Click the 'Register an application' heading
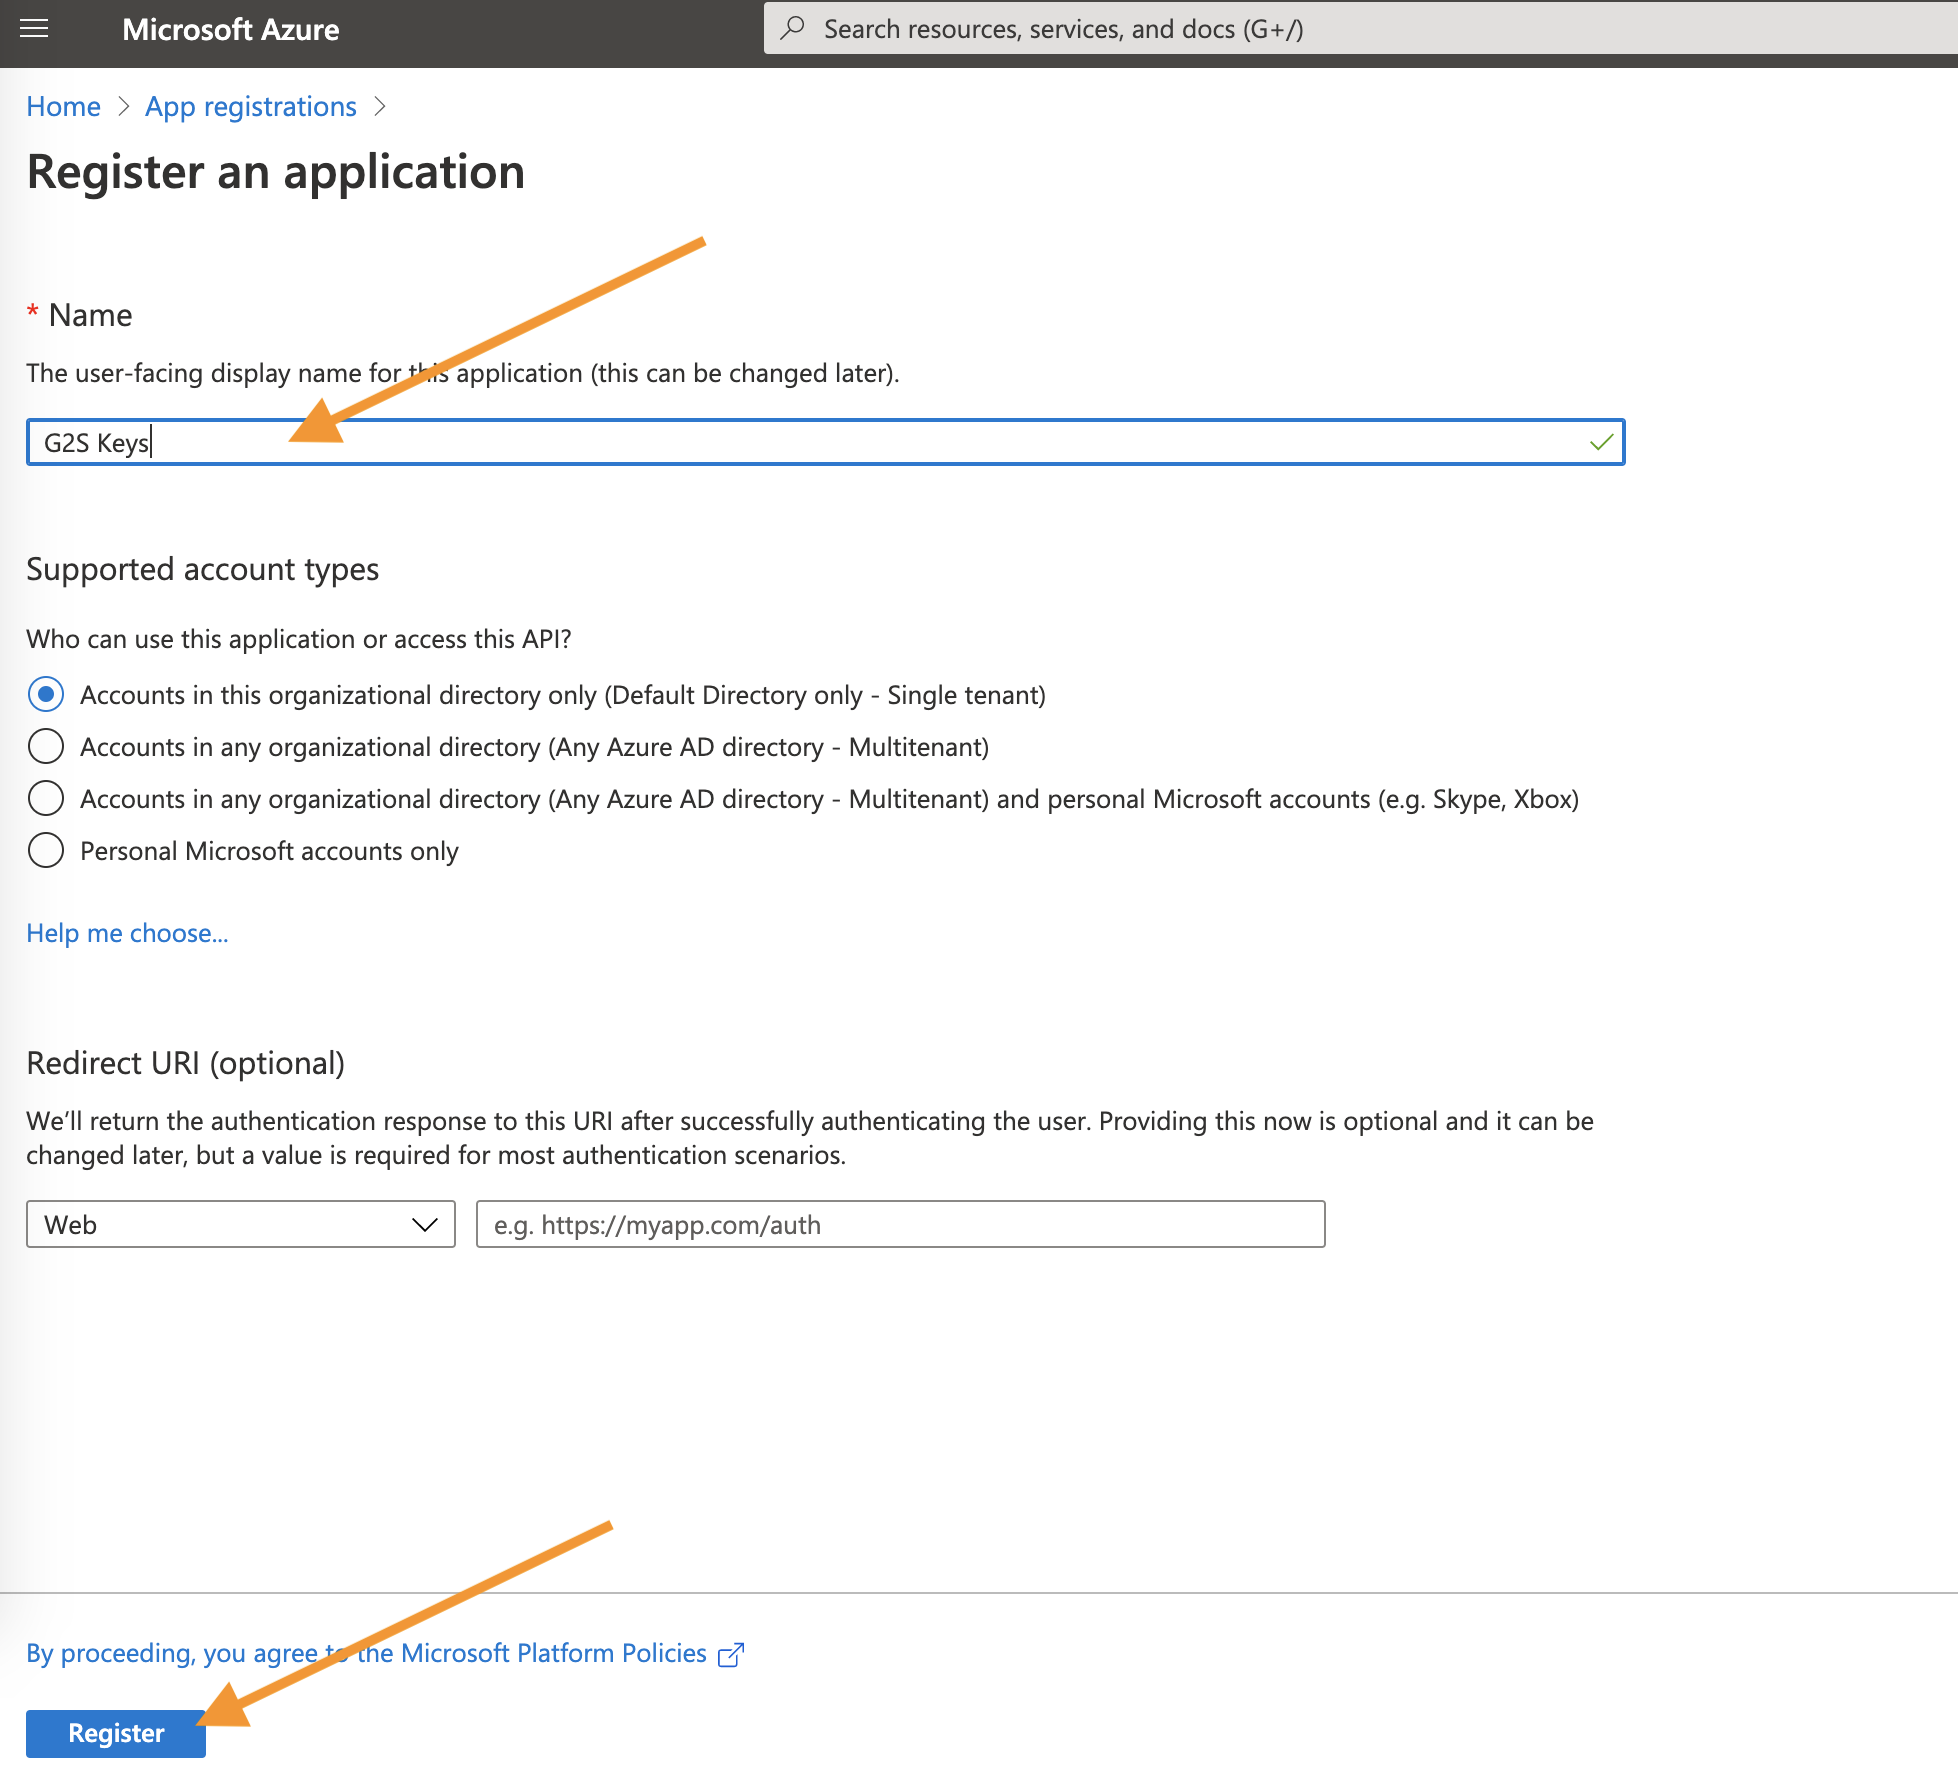The width and height of the screenshot is (1958, 1786). [276, 172]
